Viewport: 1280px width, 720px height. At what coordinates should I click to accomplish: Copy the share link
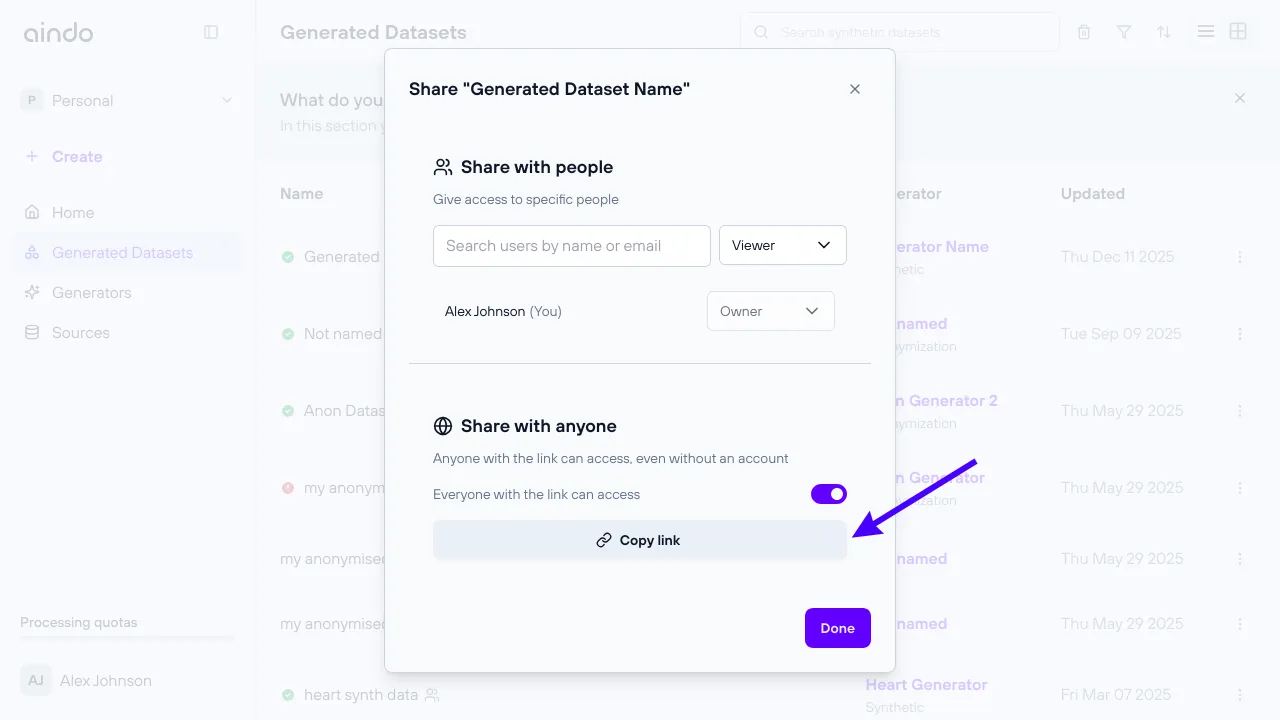point(640,540)
